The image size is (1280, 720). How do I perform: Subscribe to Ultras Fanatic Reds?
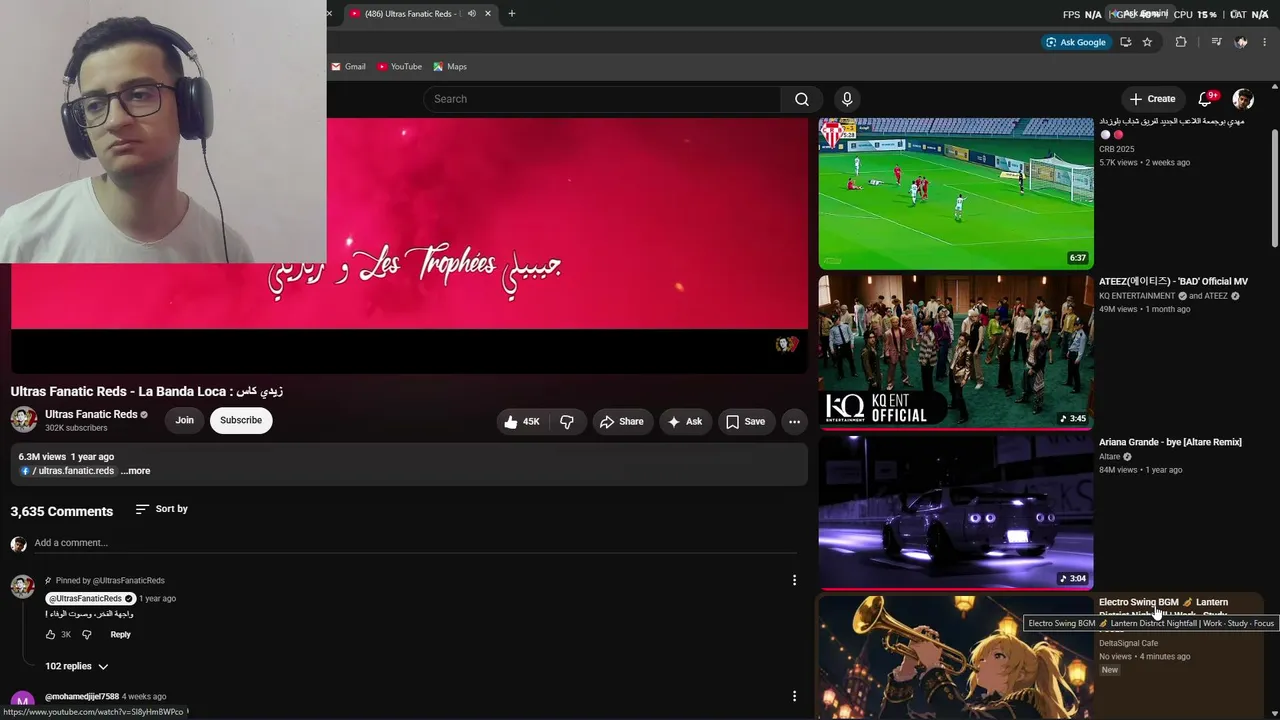241,420
